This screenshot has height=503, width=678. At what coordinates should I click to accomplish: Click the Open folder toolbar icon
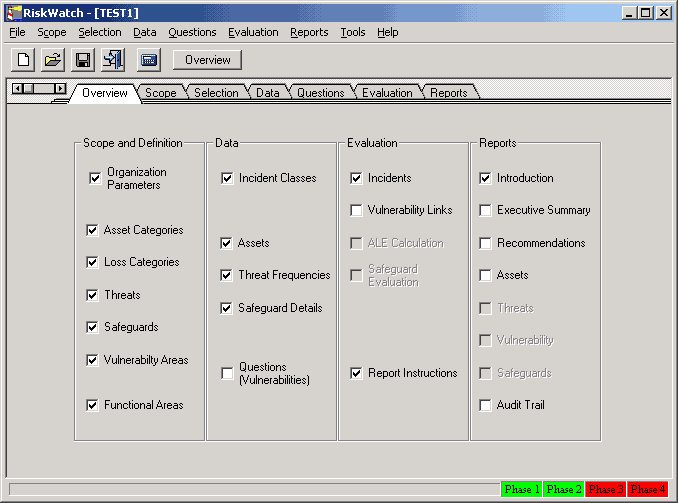coord(53,60)
